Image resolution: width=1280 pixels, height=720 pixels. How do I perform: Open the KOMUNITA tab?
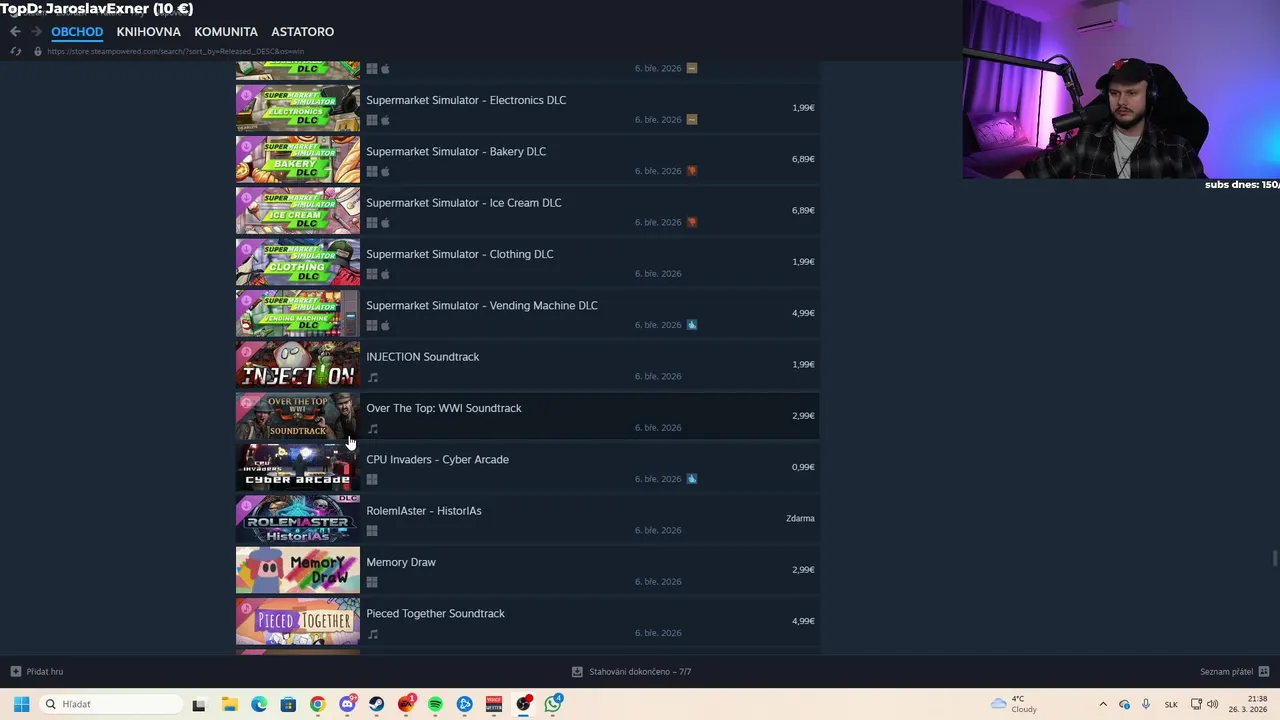[226, 32]
